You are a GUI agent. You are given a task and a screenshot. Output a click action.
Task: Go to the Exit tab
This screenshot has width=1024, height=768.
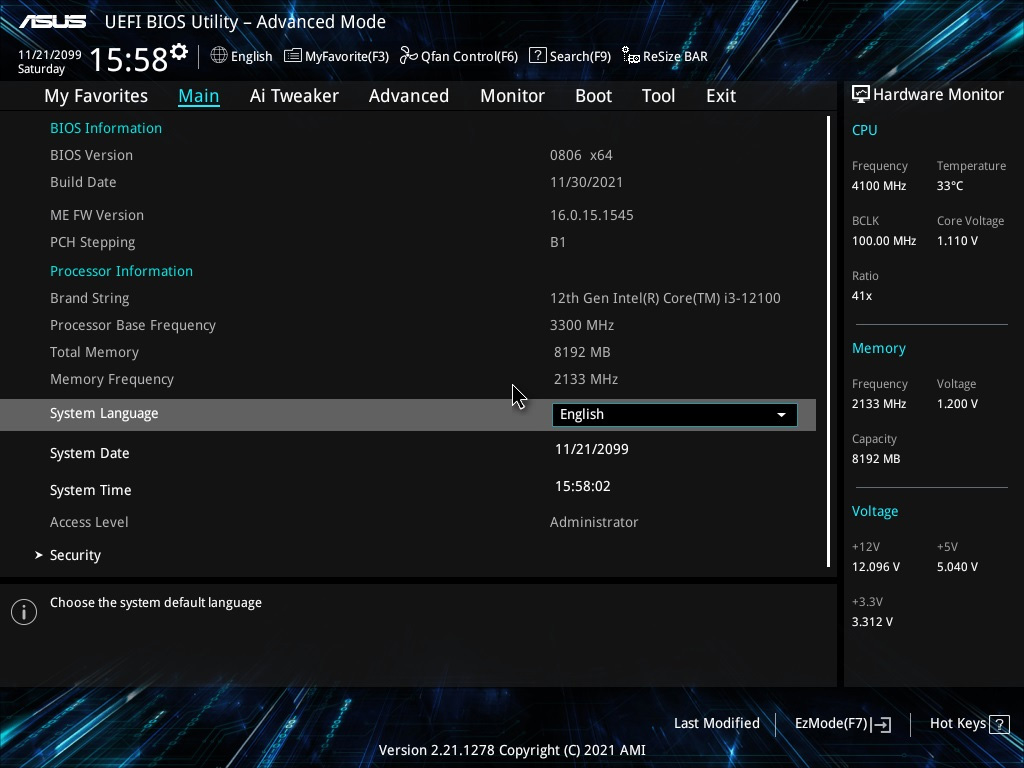[721, 96]
